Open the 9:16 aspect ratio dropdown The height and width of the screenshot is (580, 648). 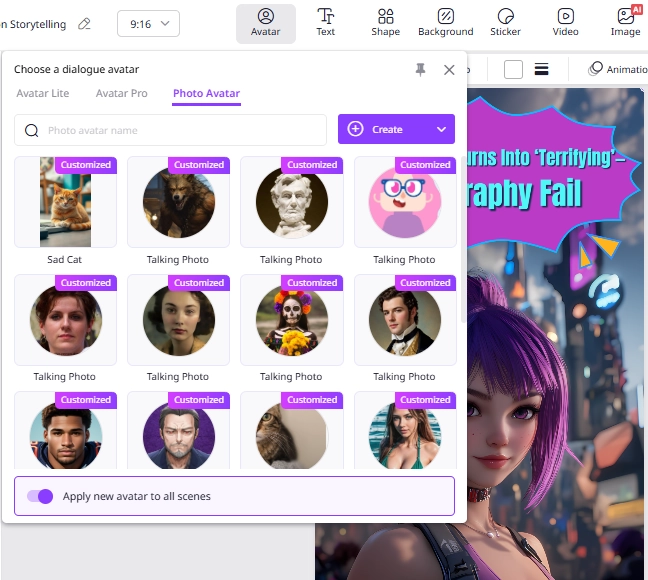tap(148, 22)
